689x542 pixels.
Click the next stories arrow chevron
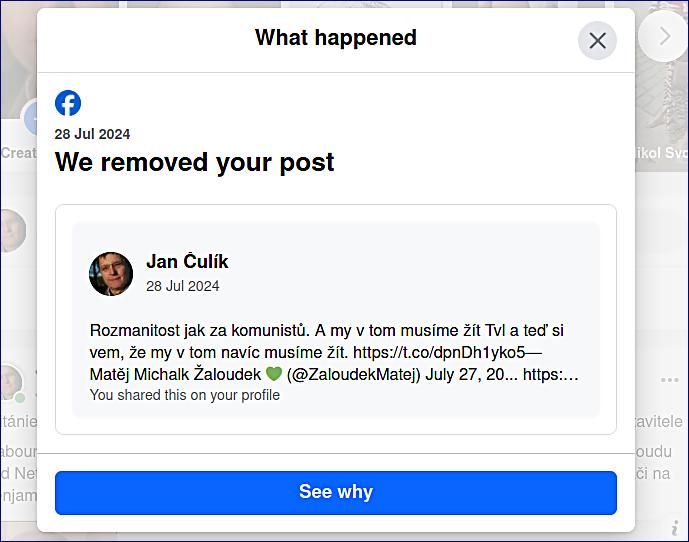tap(664, 37)
